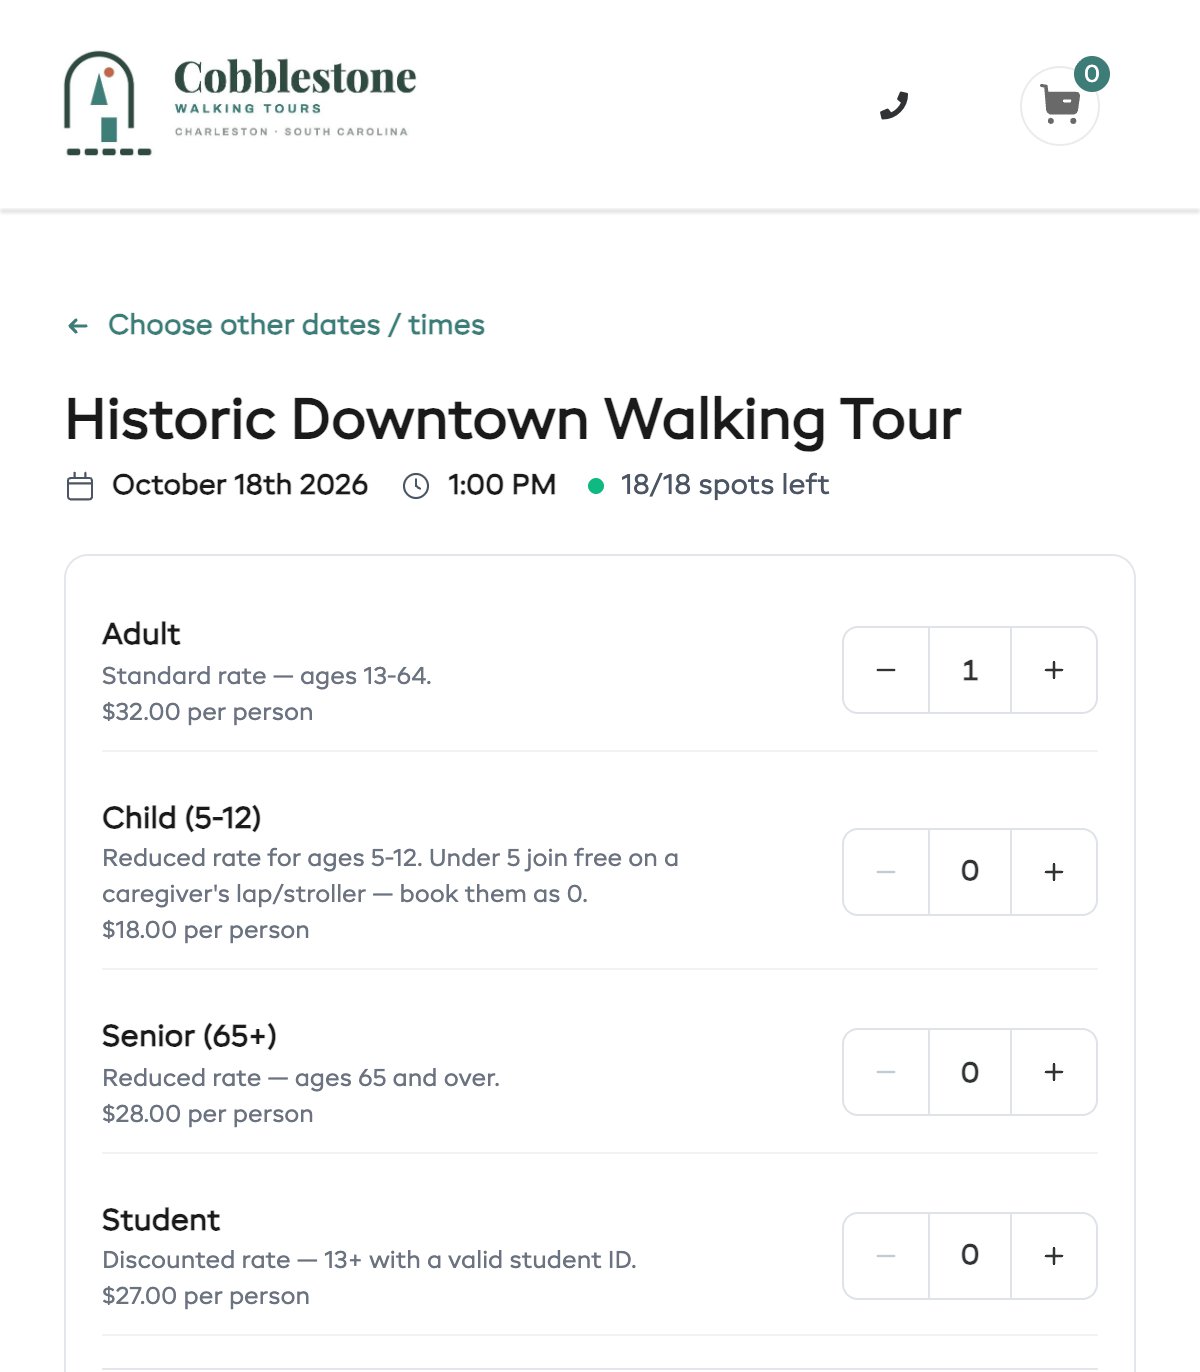This screenshot has height=1372, width=1200.
Task: Click the October 18th 2026 date text
Action: tap(240, 485)
